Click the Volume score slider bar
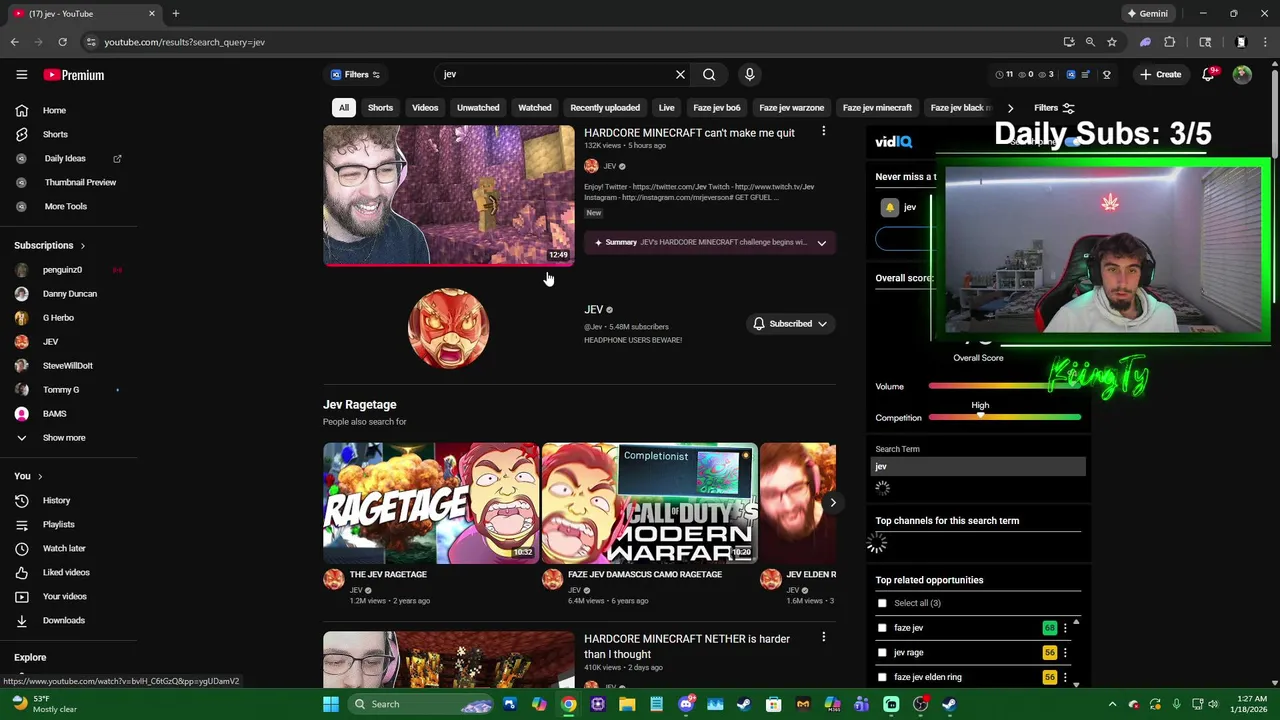The image size is (1280, 720). [x=1005, y=386]
